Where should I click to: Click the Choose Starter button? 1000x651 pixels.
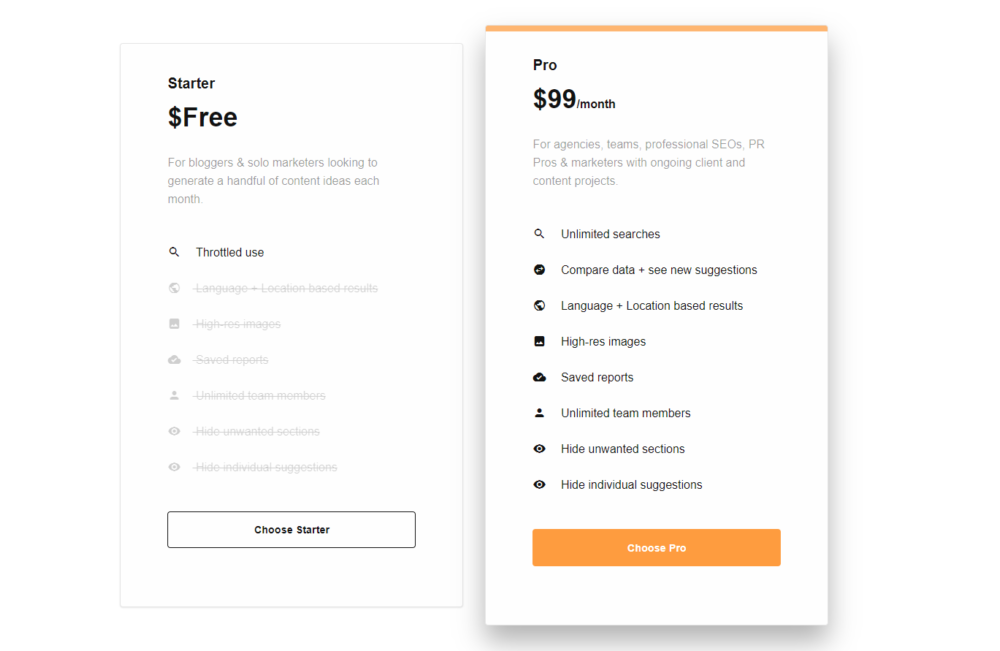click(291, 530)
